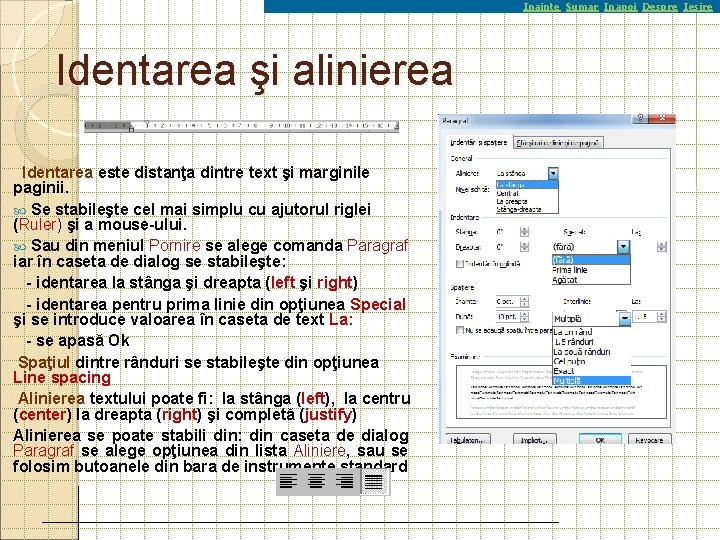Click the Implicit... button
This screenshot has width=720, height=540.
(534, 439)
